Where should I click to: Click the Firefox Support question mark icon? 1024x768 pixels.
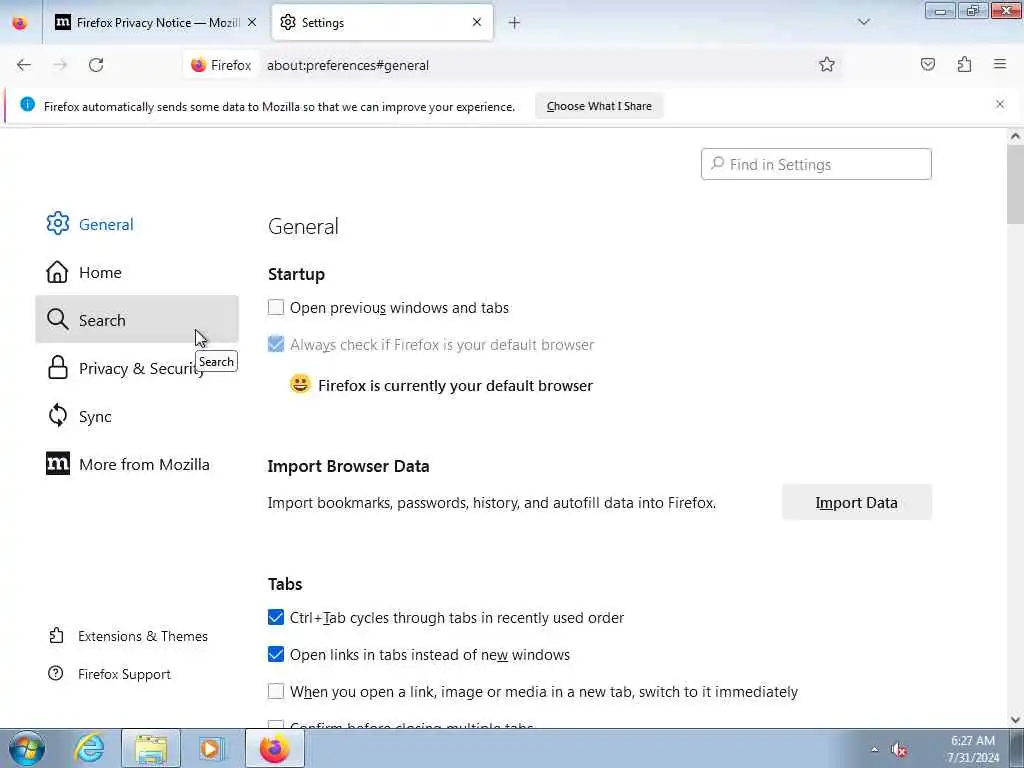[56, 673]
